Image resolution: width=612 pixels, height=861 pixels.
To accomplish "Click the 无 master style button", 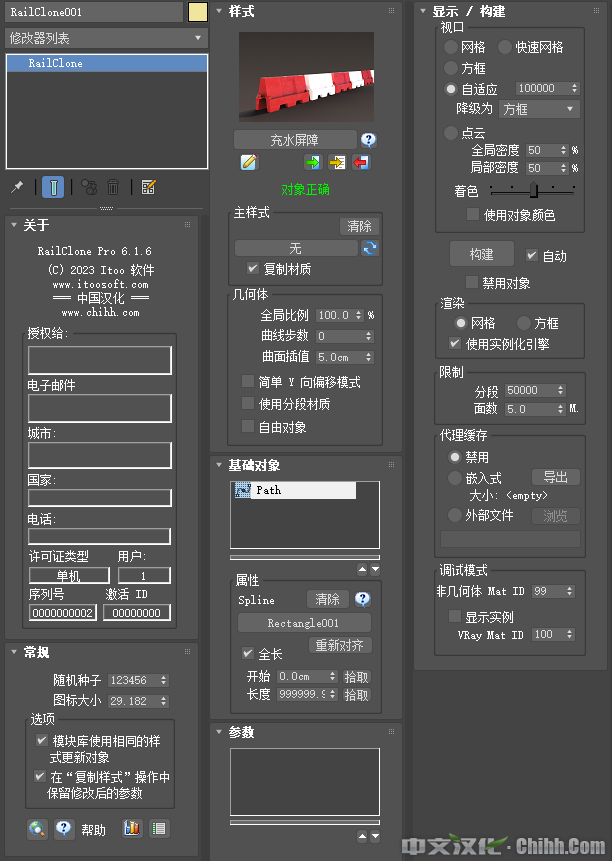I will coord(295,249).
